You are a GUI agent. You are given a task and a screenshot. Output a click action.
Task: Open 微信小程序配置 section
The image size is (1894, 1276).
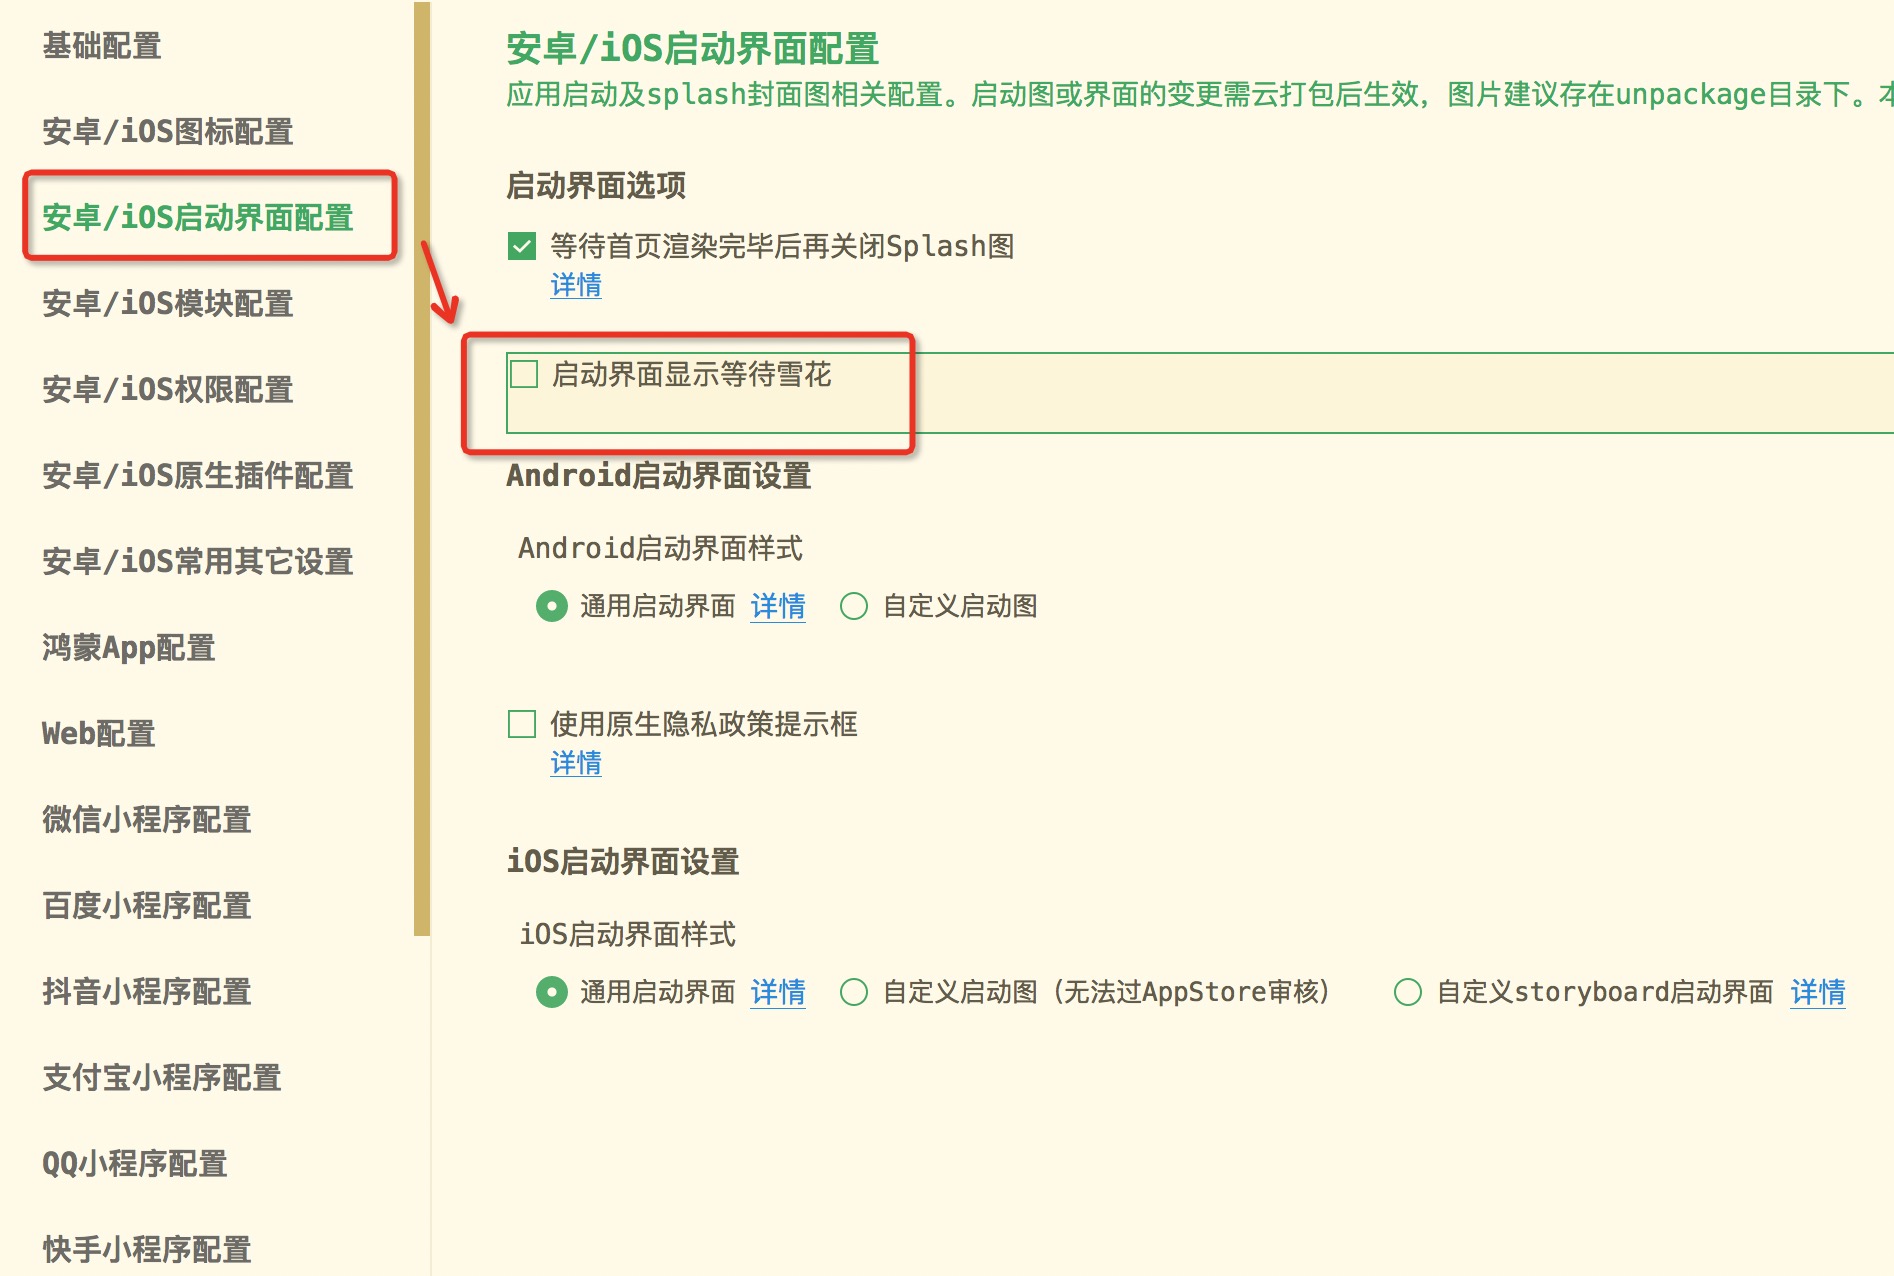tap(147, 820)
